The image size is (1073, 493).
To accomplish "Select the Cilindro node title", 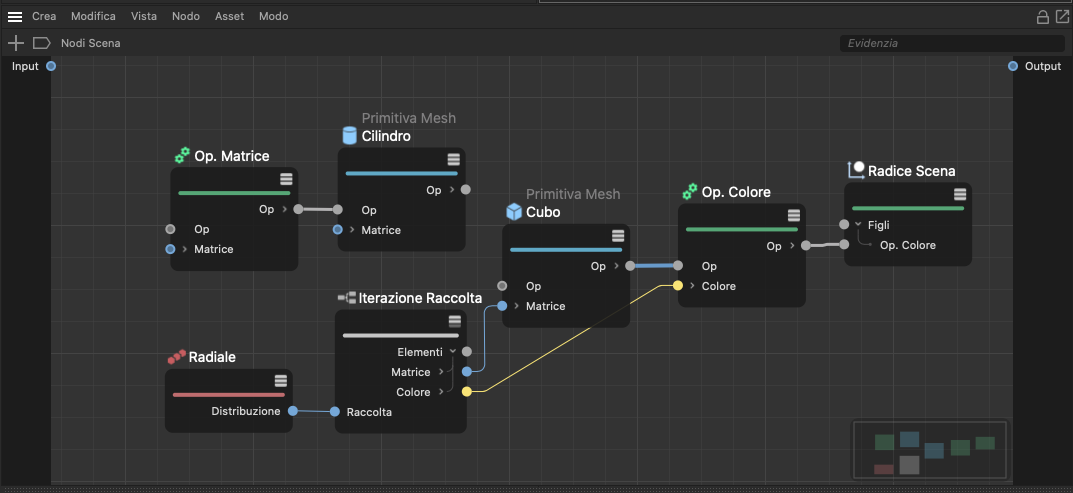I will point(386,136).
